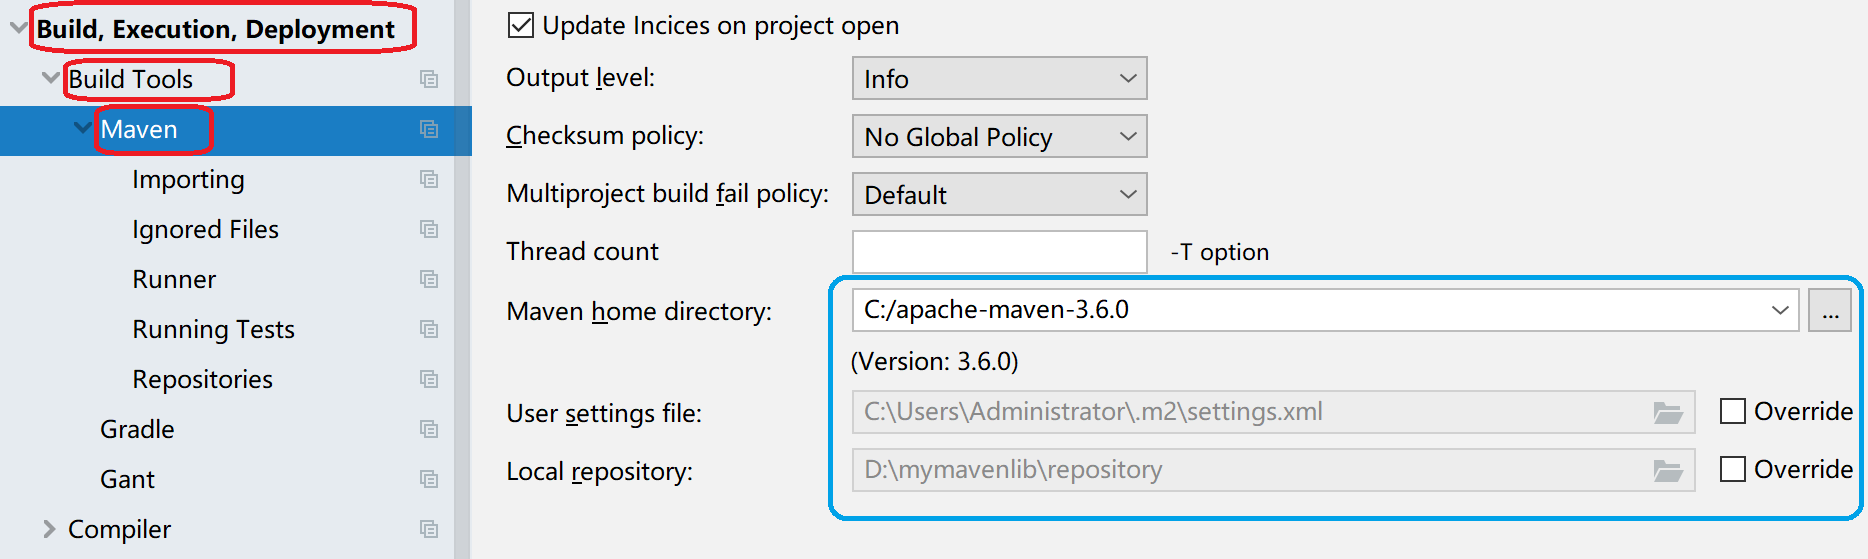The width and height of the screenshot is (1868, 559).
Task: Enable Override for User settings file
Action: pyautogui.click(x=1733, y=411)
